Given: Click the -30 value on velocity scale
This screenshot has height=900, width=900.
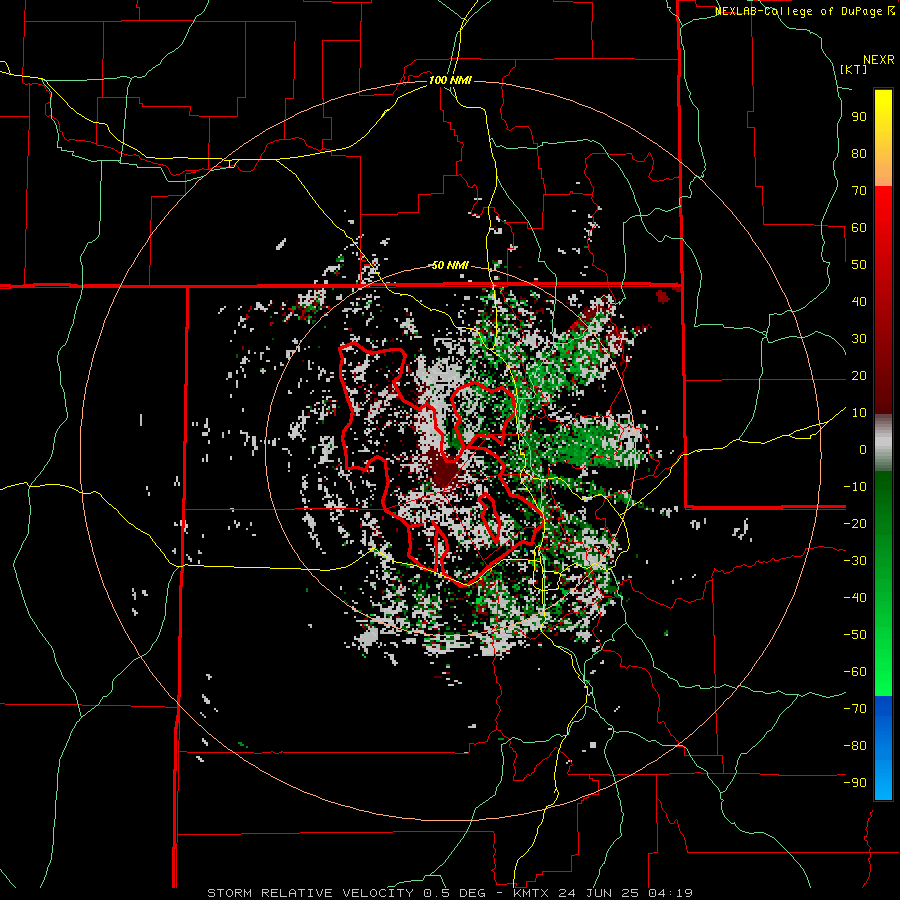Looking at the screenshot, I should 855,561.
